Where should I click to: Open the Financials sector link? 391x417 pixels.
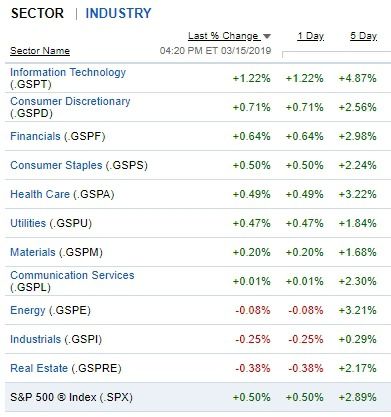[x=35, y=136]
